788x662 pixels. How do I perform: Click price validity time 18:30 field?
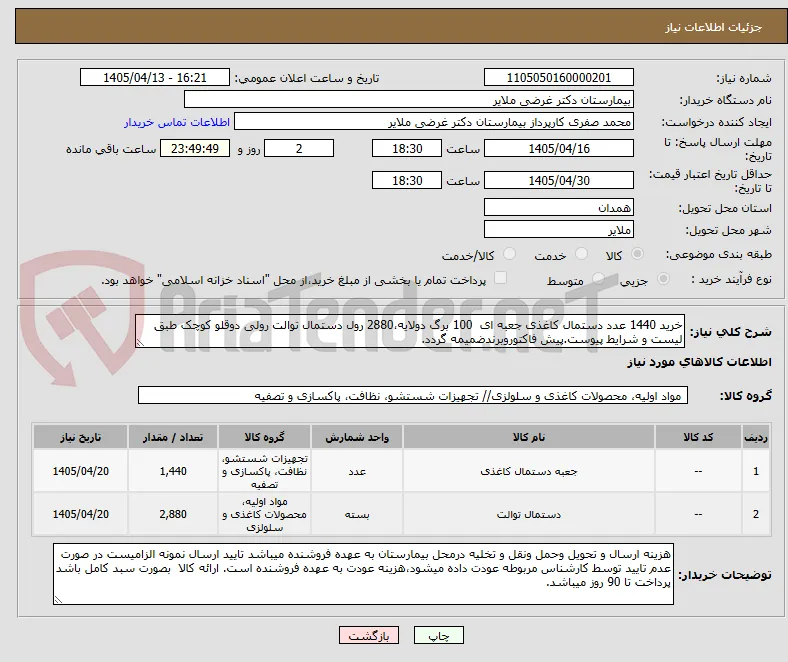click(x=407, y=180)
